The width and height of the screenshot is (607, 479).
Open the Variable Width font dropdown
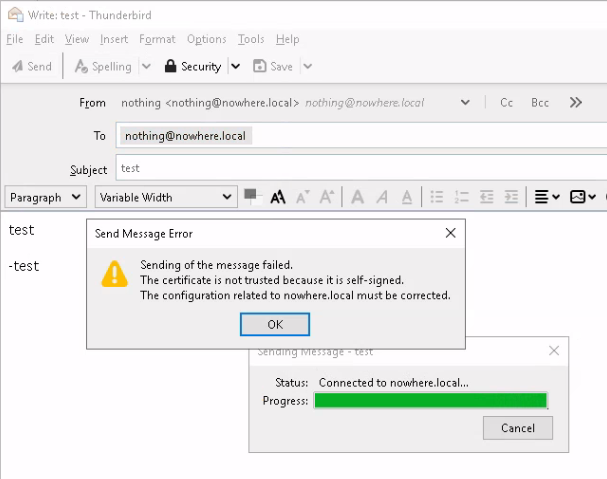(166, 197)
